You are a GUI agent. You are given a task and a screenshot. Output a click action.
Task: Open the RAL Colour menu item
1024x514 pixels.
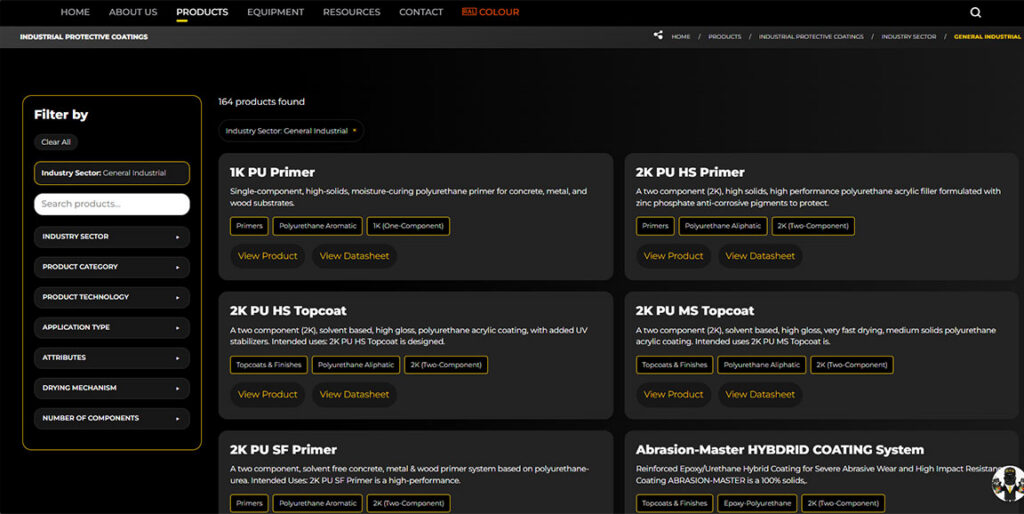coord(490,12)
